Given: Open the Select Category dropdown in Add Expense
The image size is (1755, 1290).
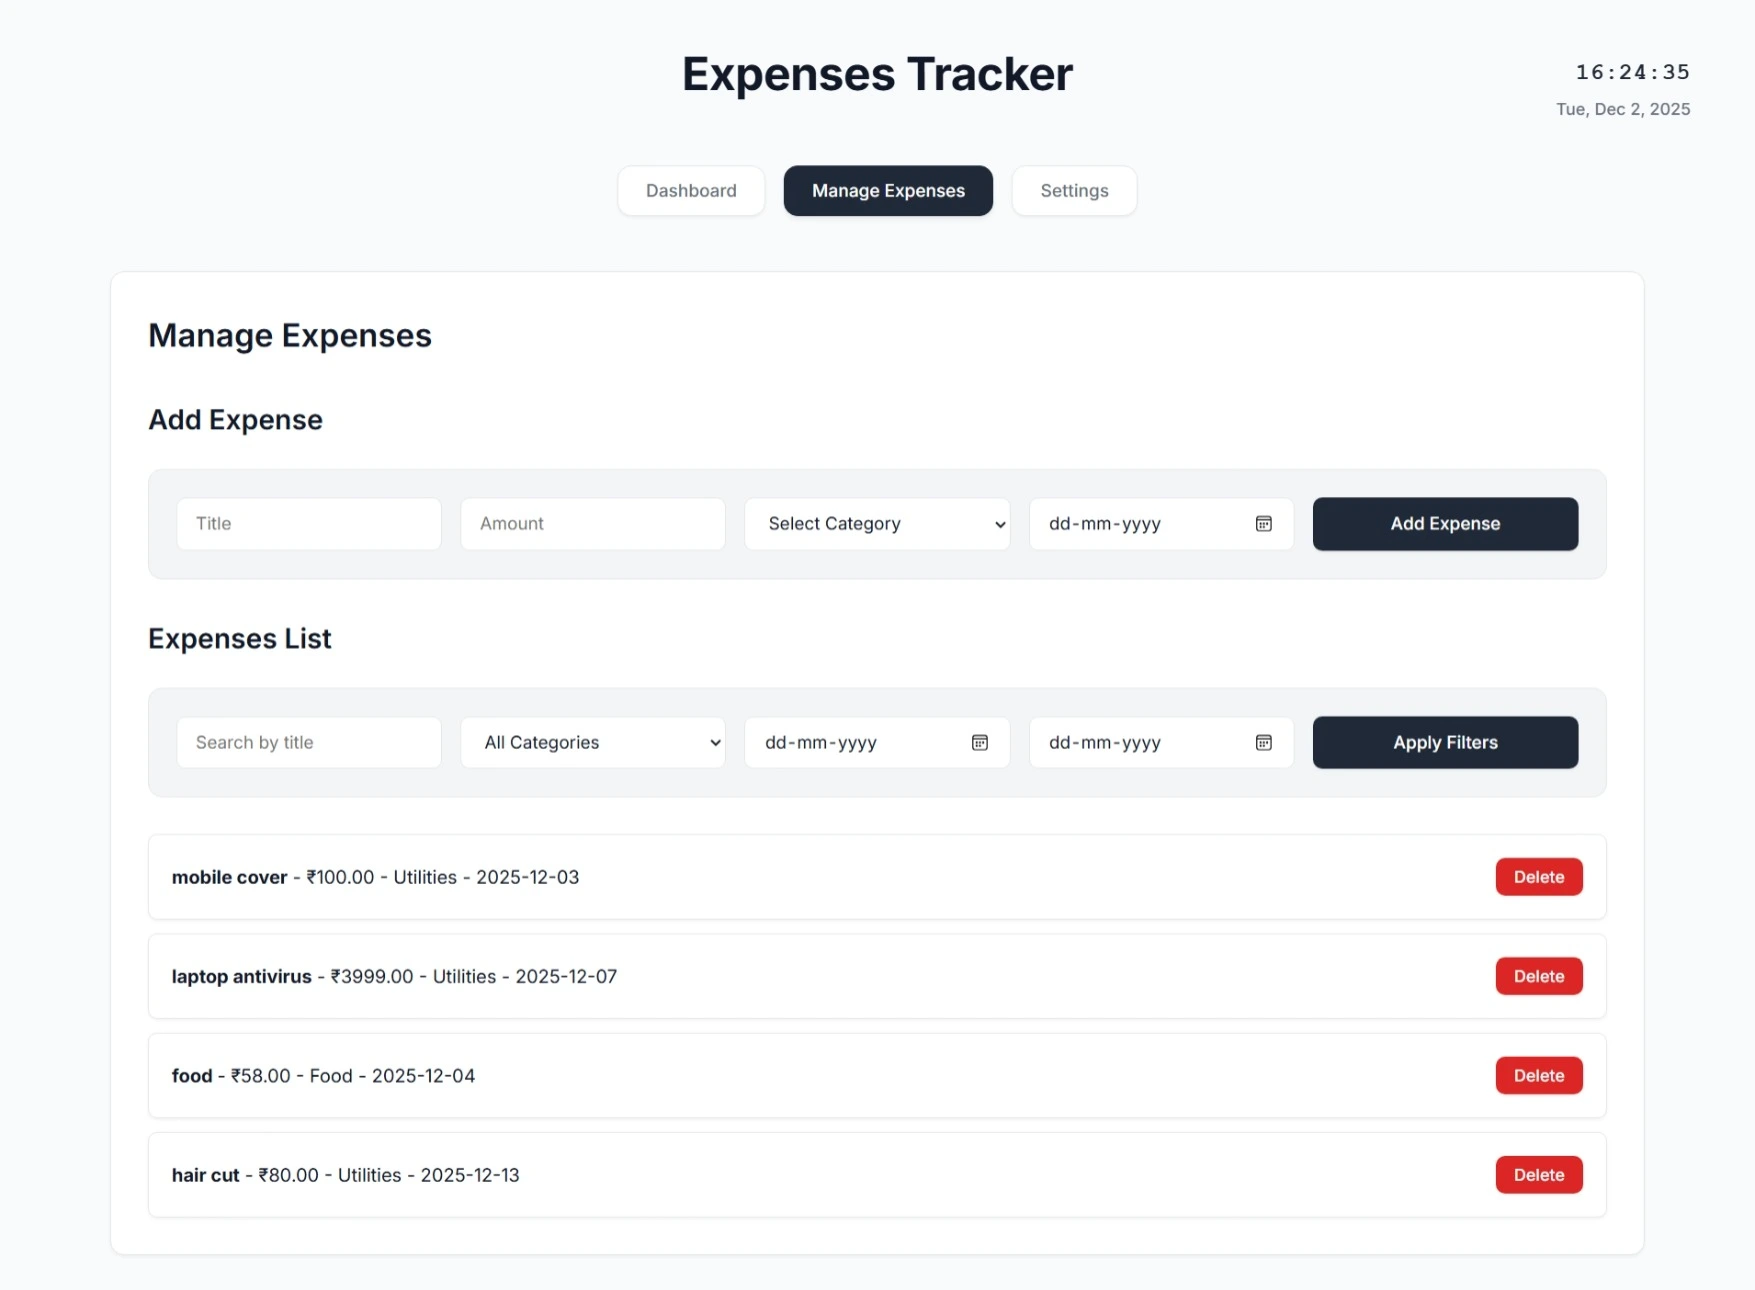Looking at the screenshot, I should tap(876, 523).
